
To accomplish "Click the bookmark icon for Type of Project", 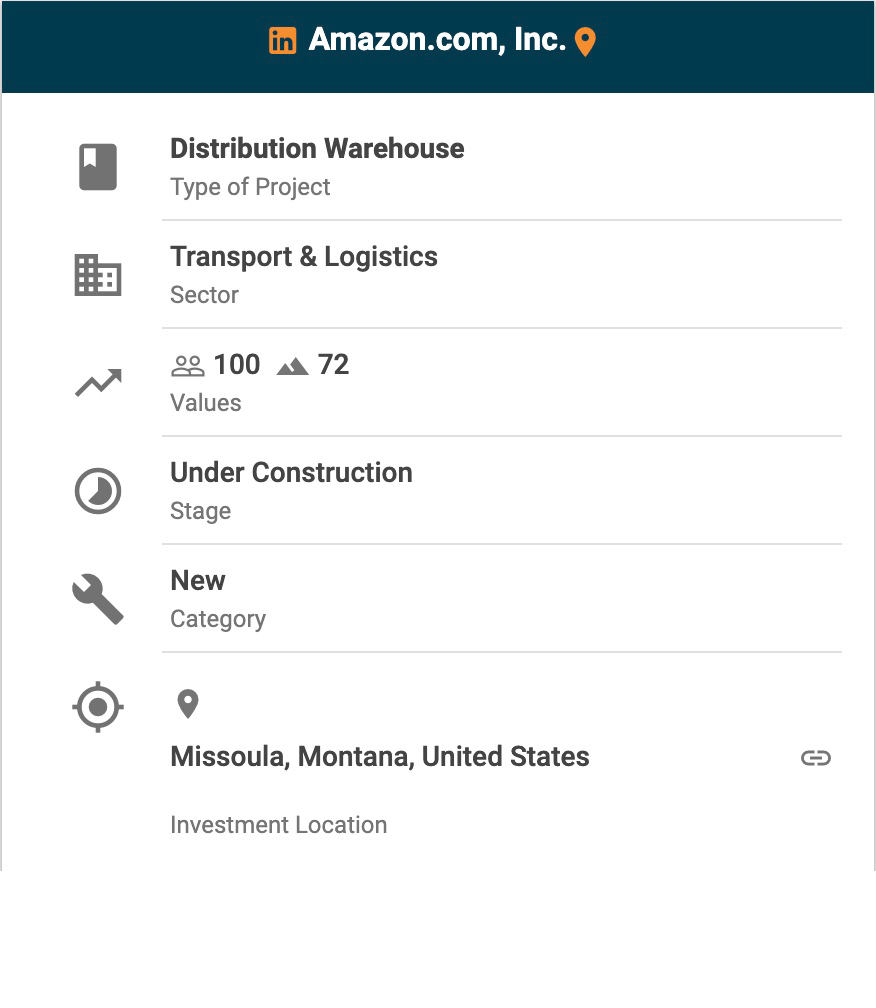I will pyautogui.click(x=98, y=167).
